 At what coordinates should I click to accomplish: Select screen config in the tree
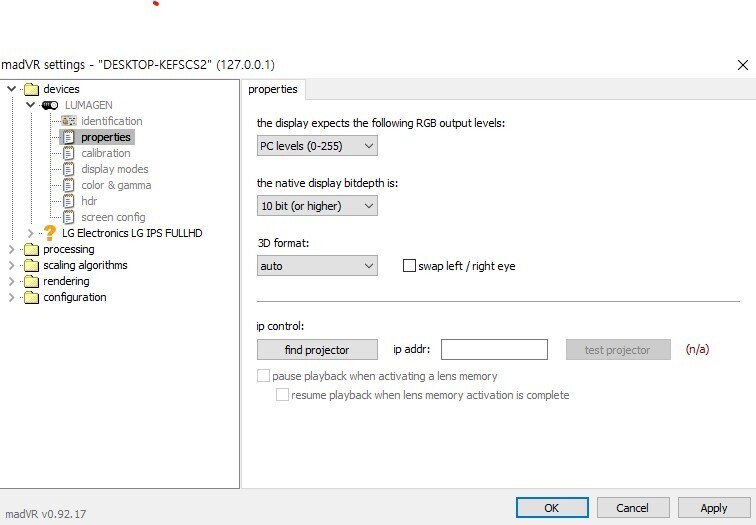113,217
